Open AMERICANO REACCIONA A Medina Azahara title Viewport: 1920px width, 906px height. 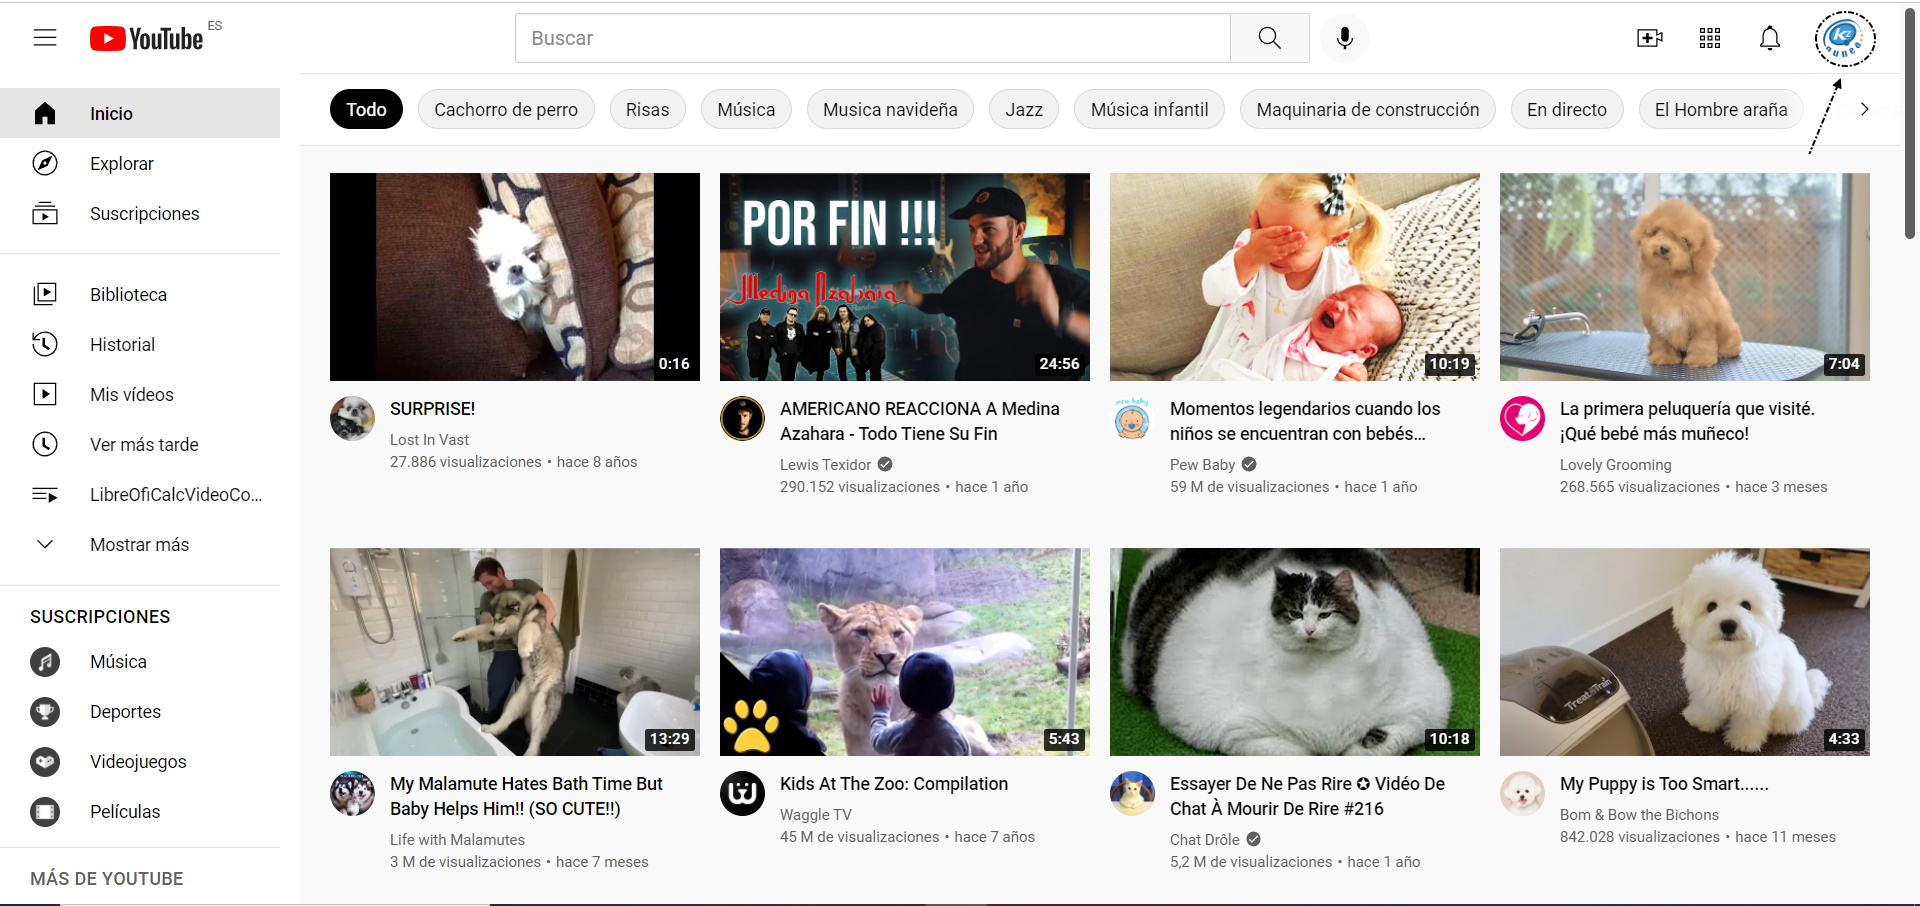click(920, 421)
